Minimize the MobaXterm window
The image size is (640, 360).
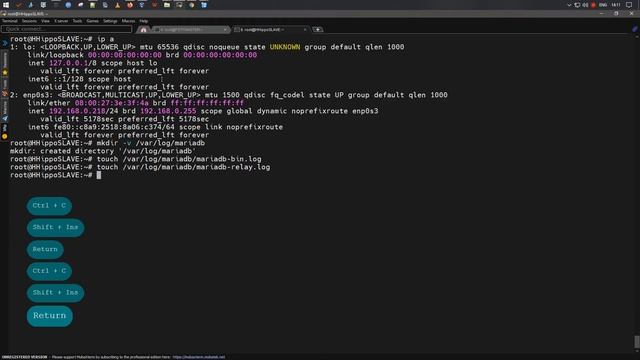click(x=602, y=13)
